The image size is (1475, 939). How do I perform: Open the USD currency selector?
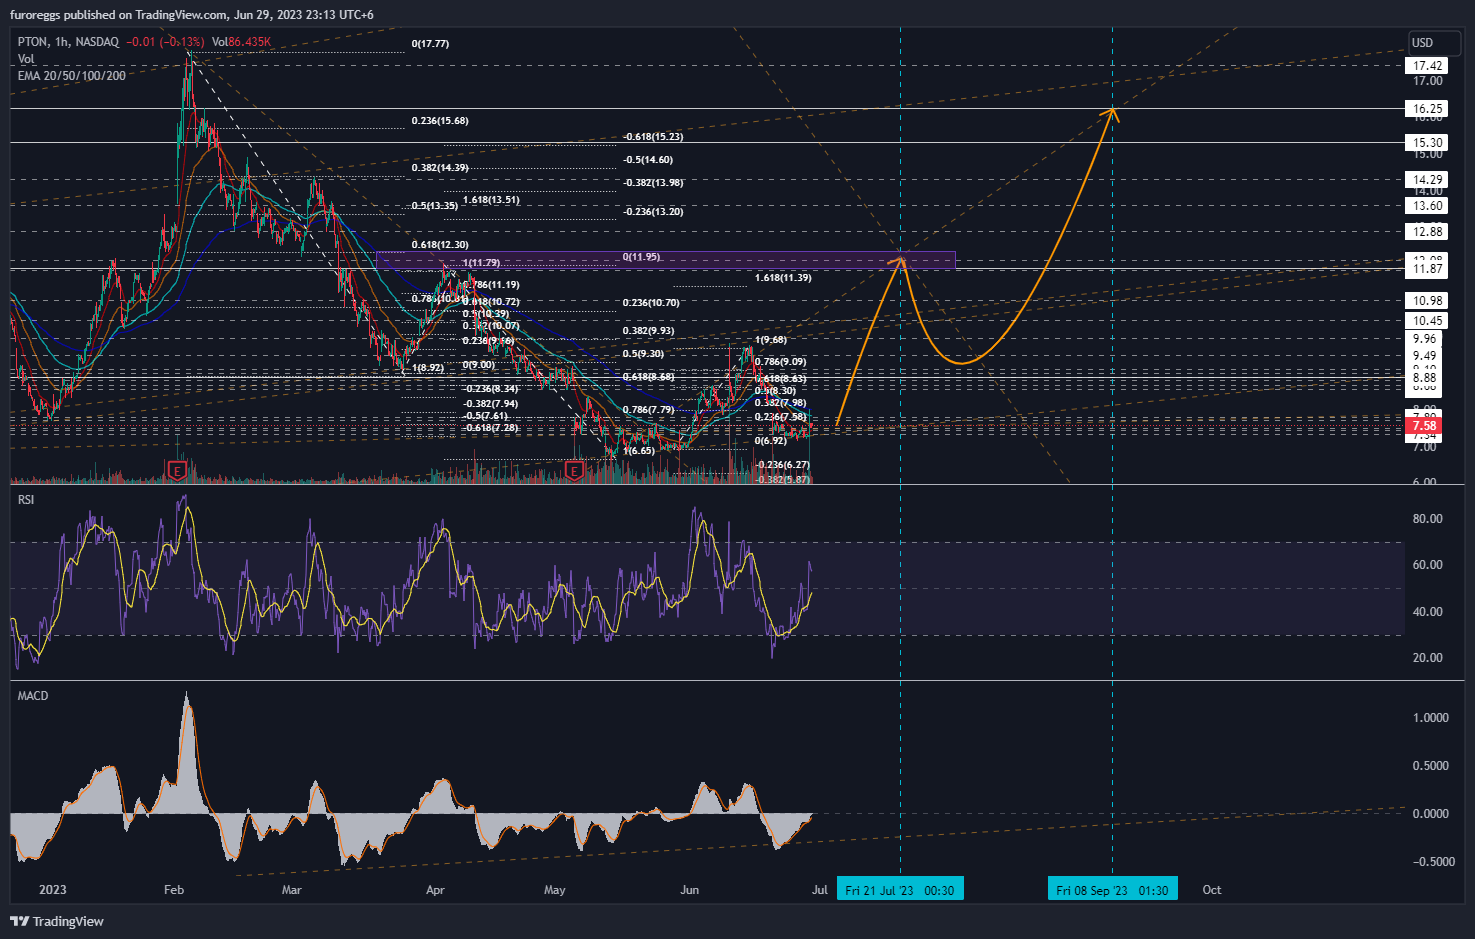coord(1435,43)
